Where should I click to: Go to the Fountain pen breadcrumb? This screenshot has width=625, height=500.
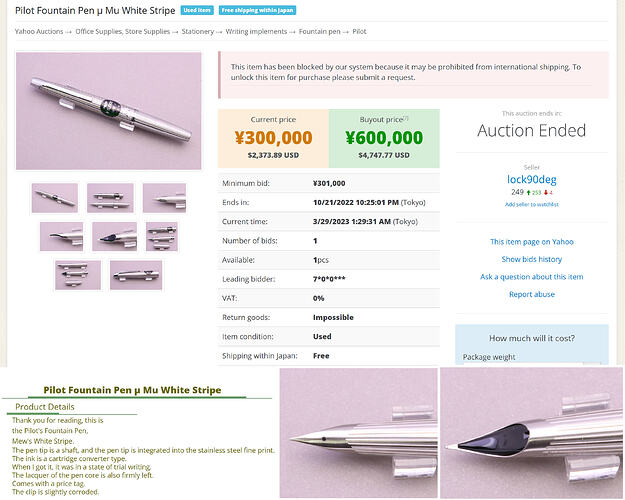(x=320, y=31)
